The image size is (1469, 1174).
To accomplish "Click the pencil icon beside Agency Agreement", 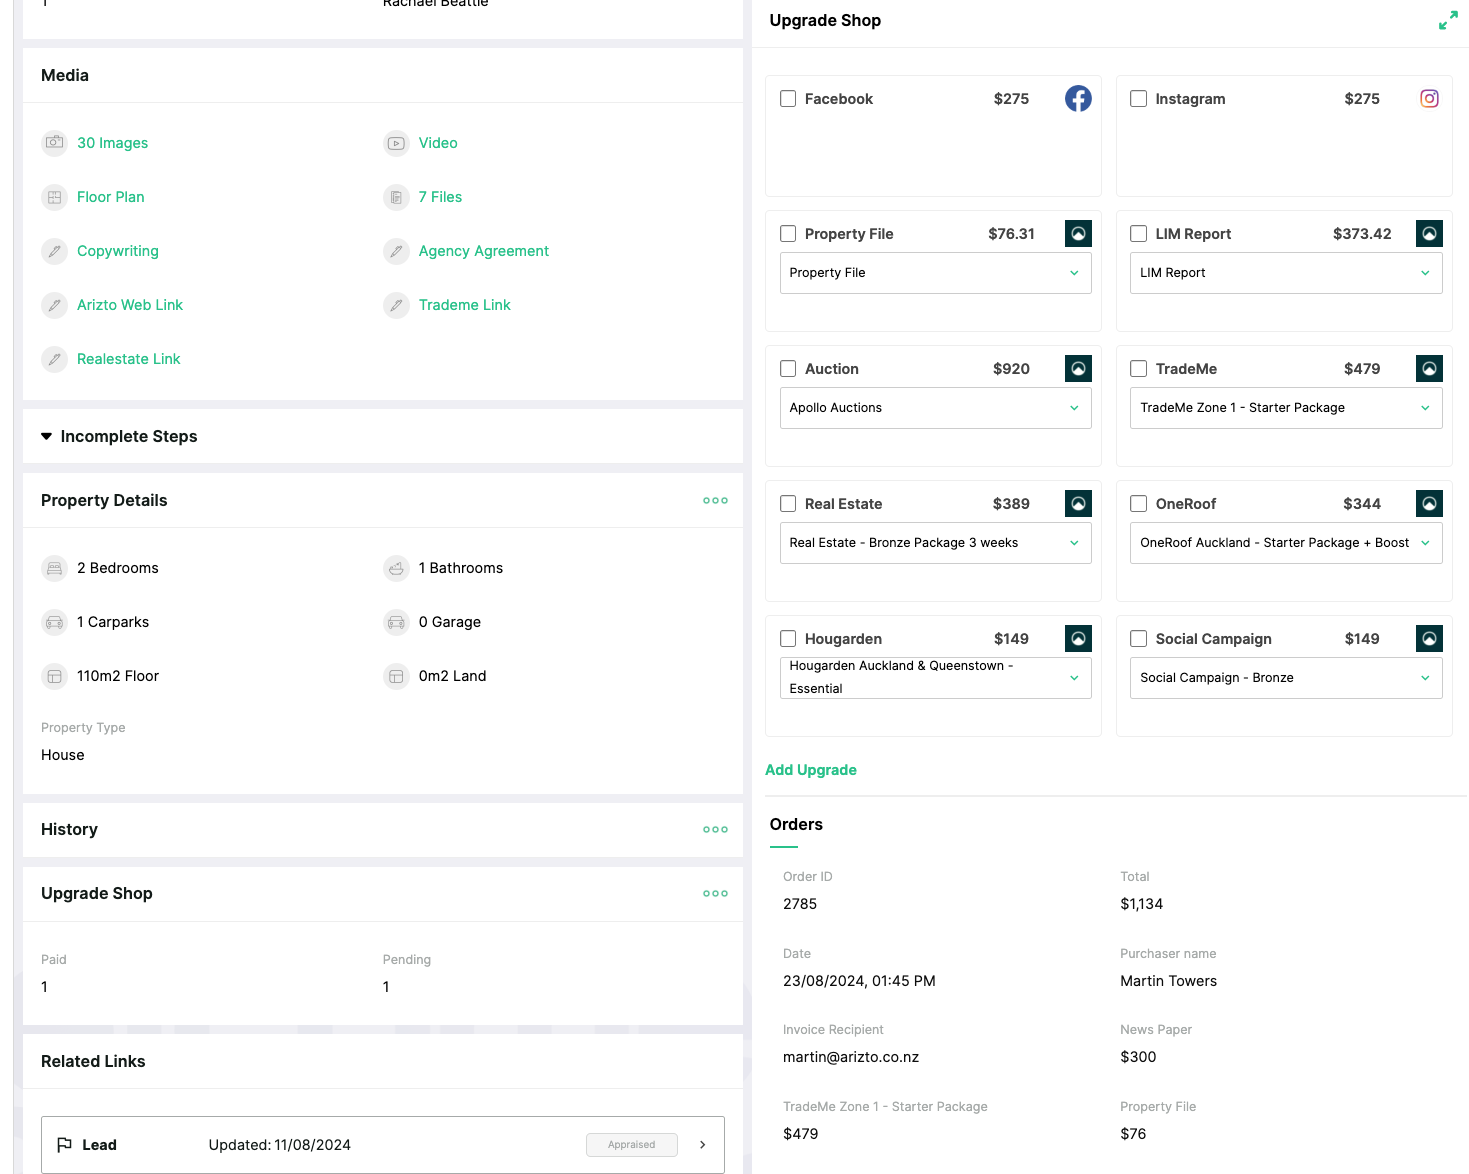I will [x=397, y=251].
